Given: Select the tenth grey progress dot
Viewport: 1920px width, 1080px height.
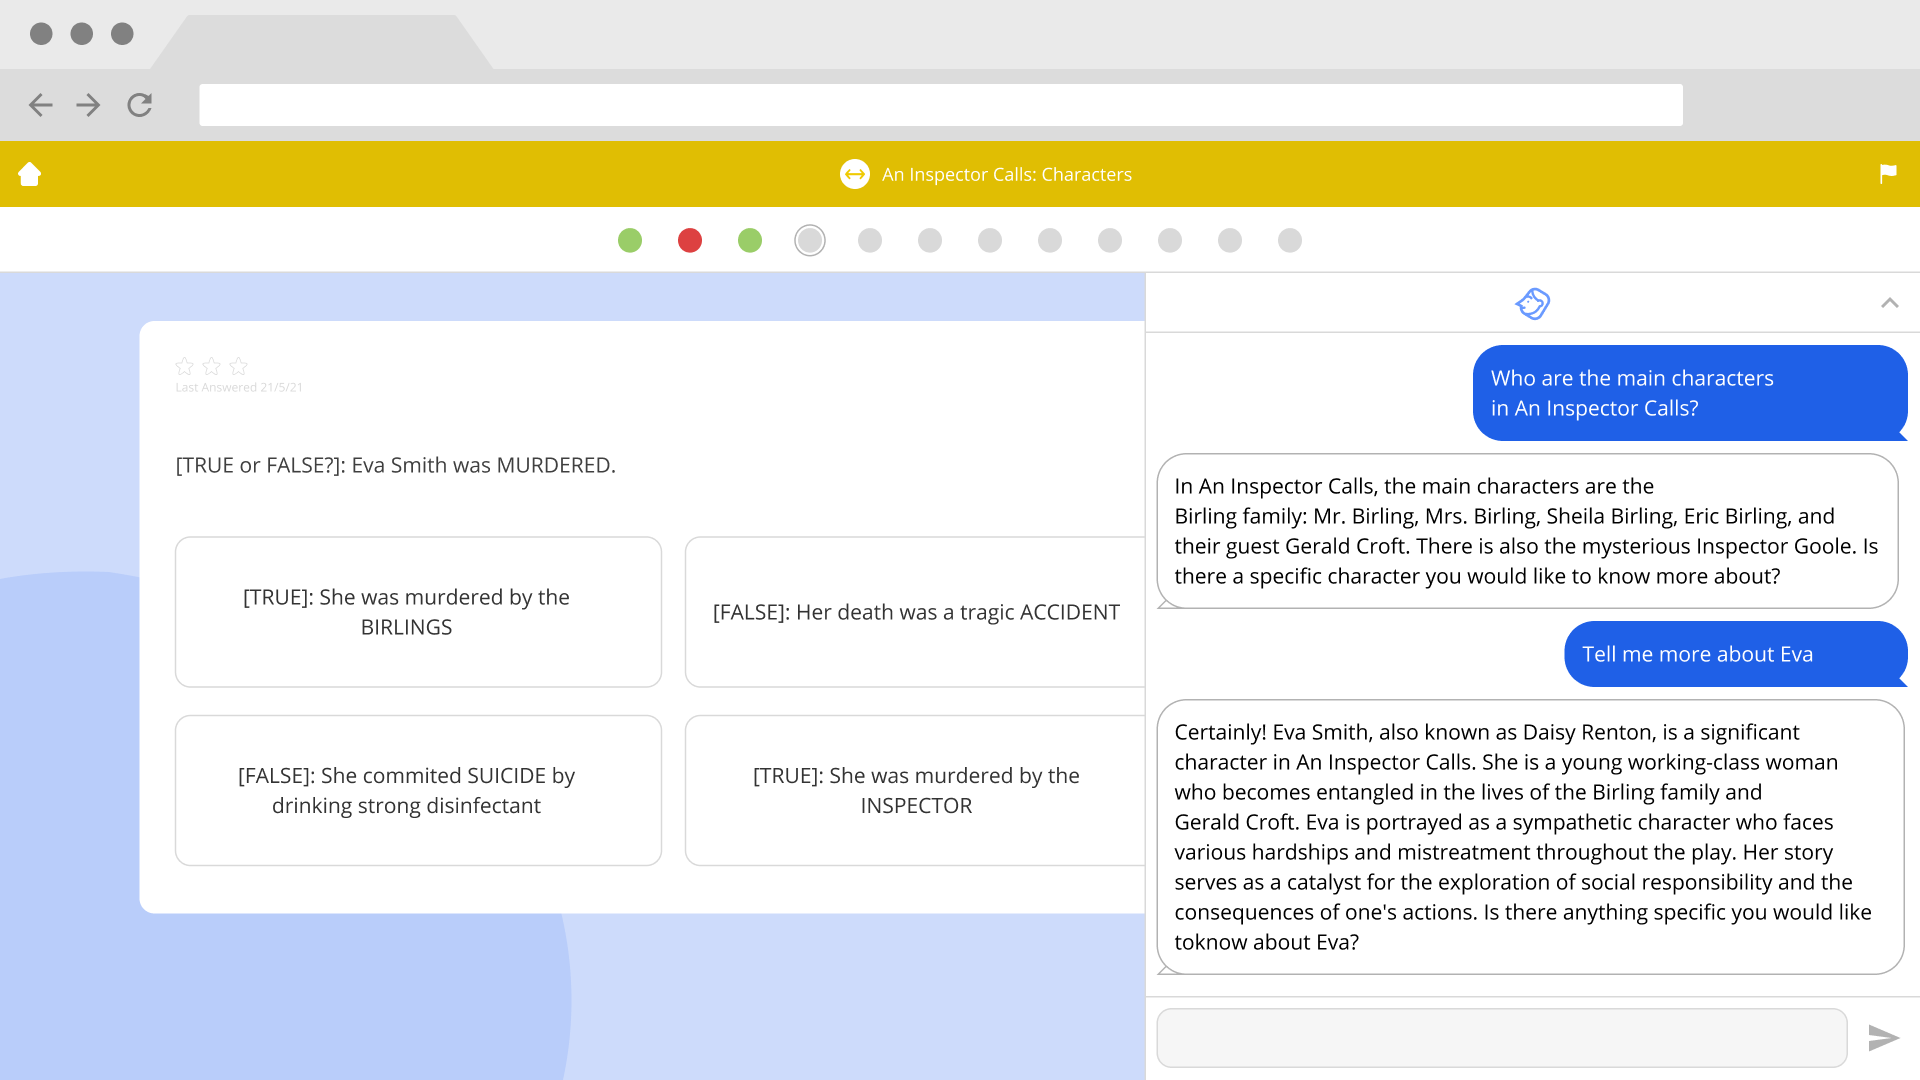Looking at the screenshot, I should (x=1170, y=240).
